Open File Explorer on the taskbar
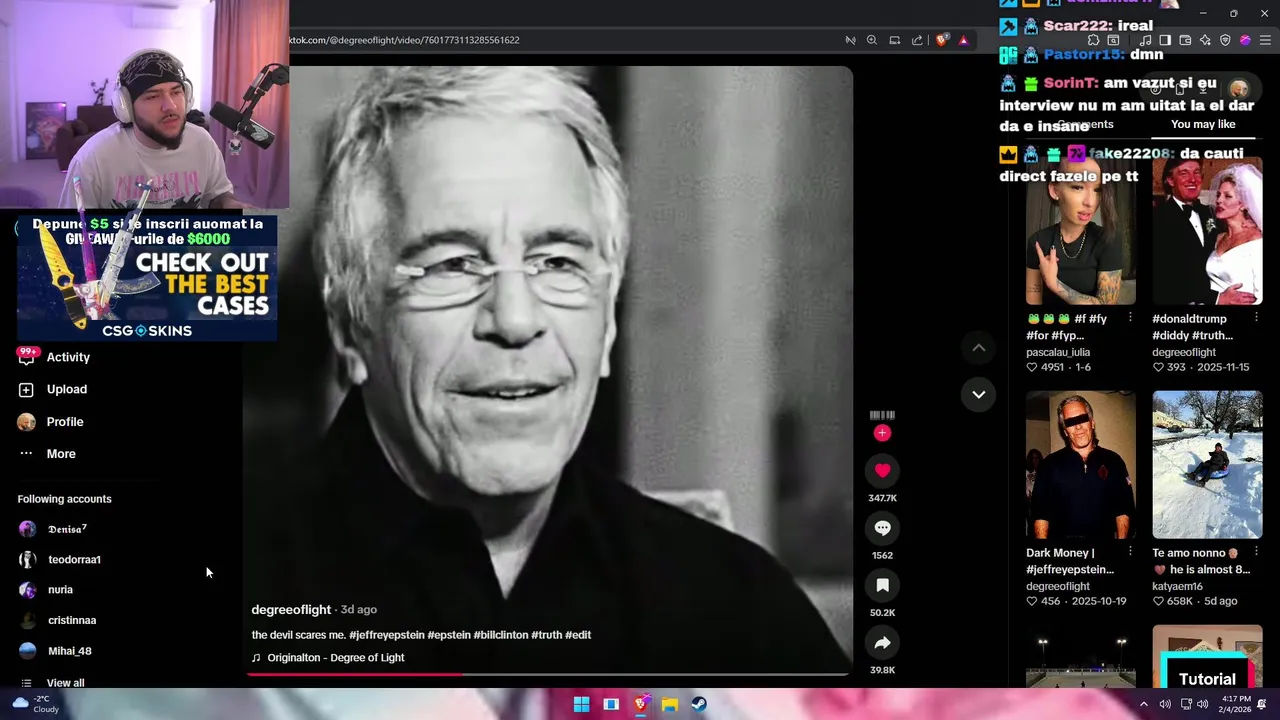Viewport: 1280px width, 720px height. pos(670,704)
